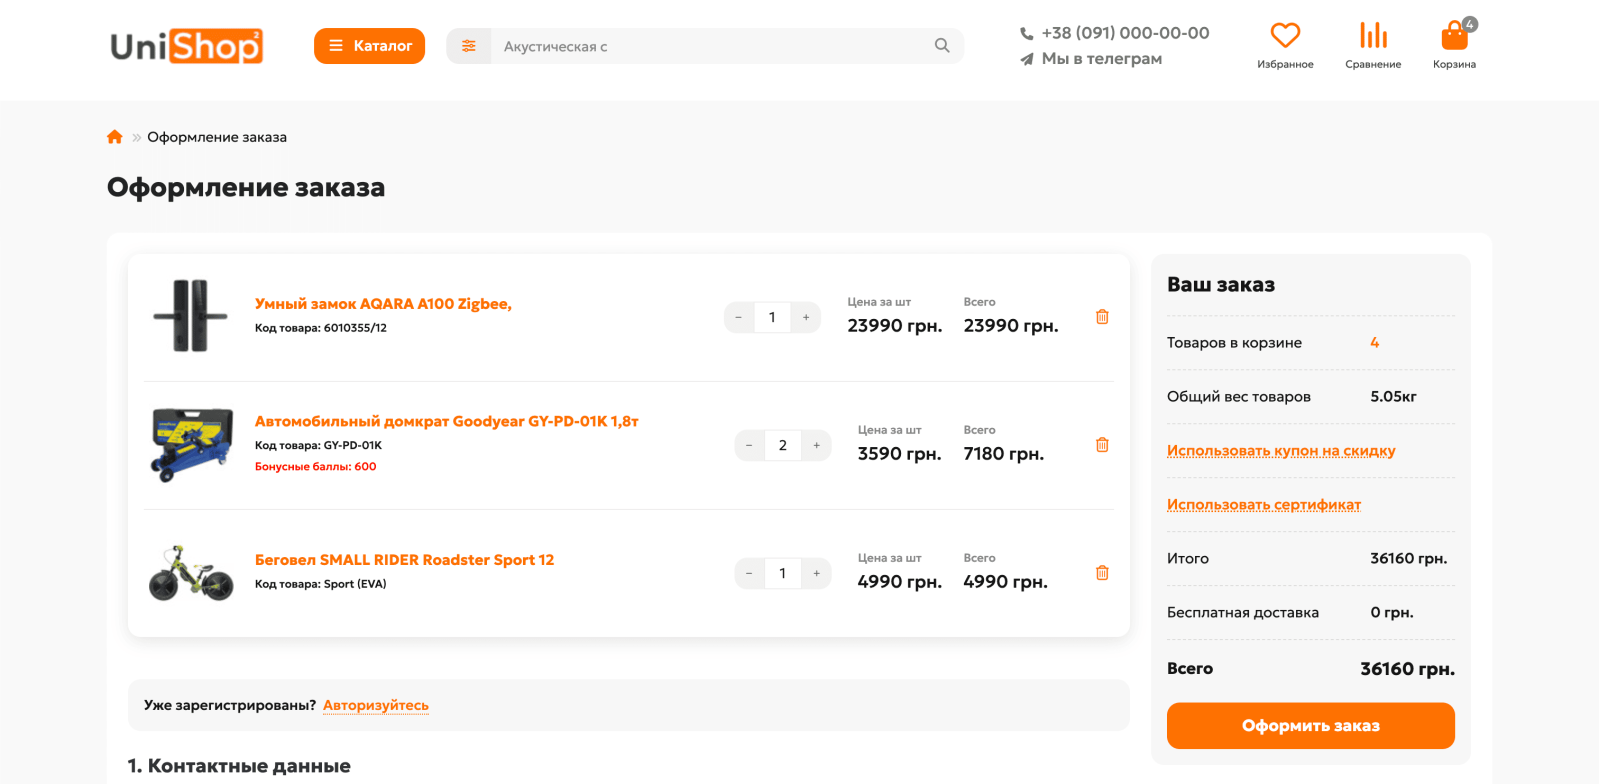Select total 4990 грн. for SMALL RIDER
The image size is (1600, 784).
1005,582
